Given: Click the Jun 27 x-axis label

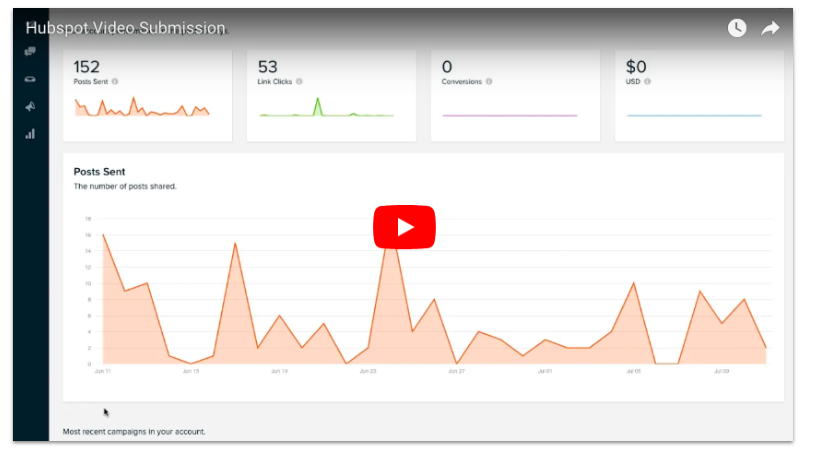Looking at the screenshot, I should [x=456, y=372].
